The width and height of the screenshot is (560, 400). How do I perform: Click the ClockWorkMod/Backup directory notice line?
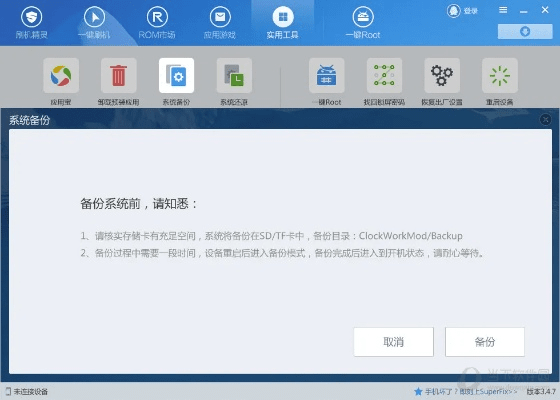[x=271, y=236]
